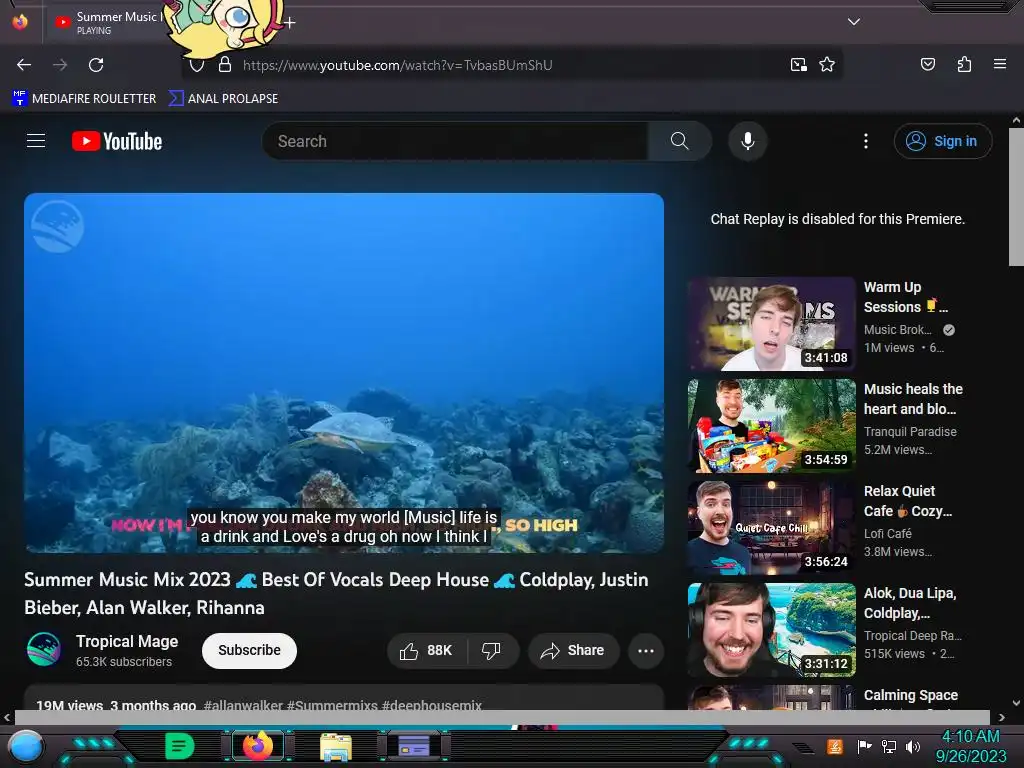
Task: Open the volume speaker tray icon
Action: pos(913,746)
